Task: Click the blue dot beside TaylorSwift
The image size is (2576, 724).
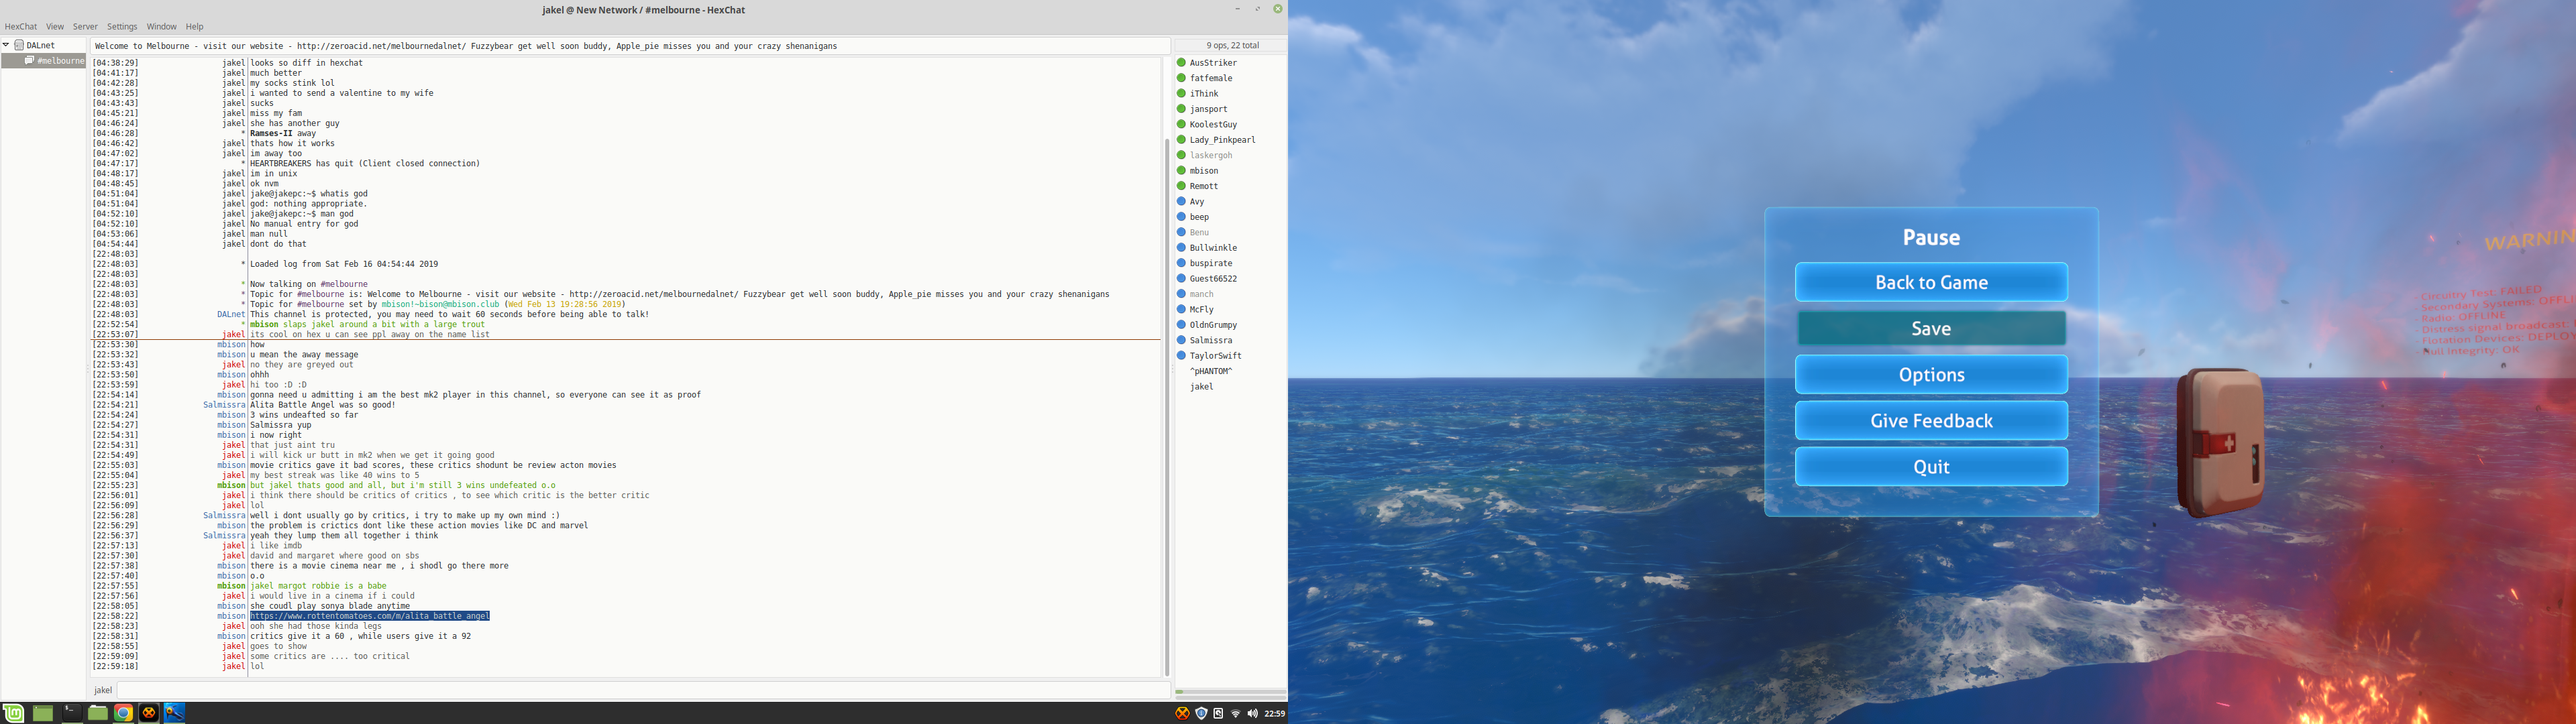Action: tap(1181, 356)
